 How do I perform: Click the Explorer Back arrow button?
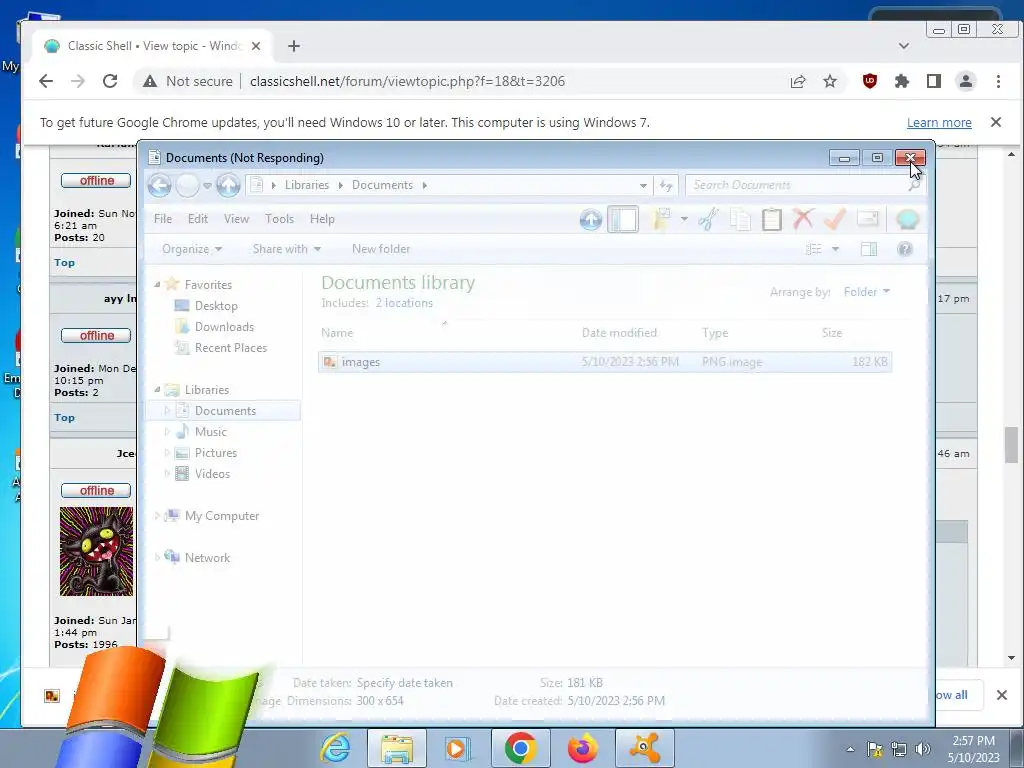(x=159, y=185)
